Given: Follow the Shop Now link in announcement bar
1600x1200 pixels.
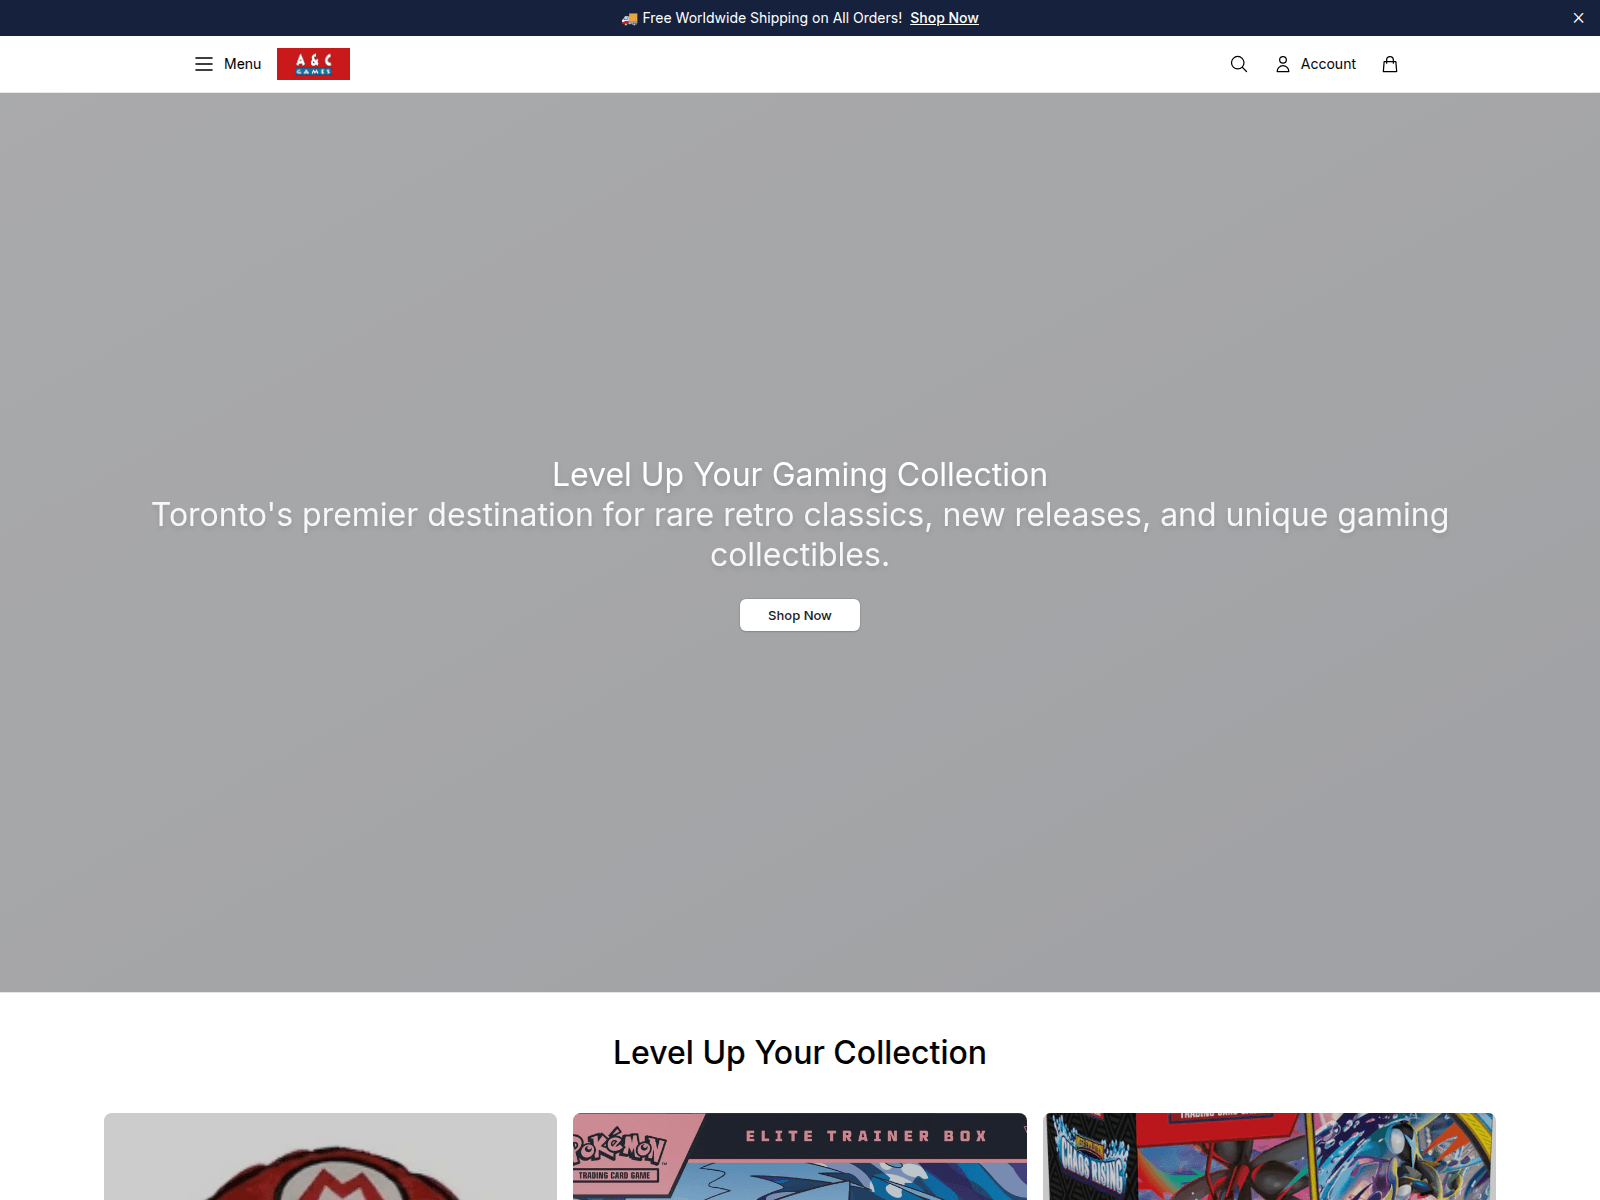Looking at the screenshot, I should point(944,18).
